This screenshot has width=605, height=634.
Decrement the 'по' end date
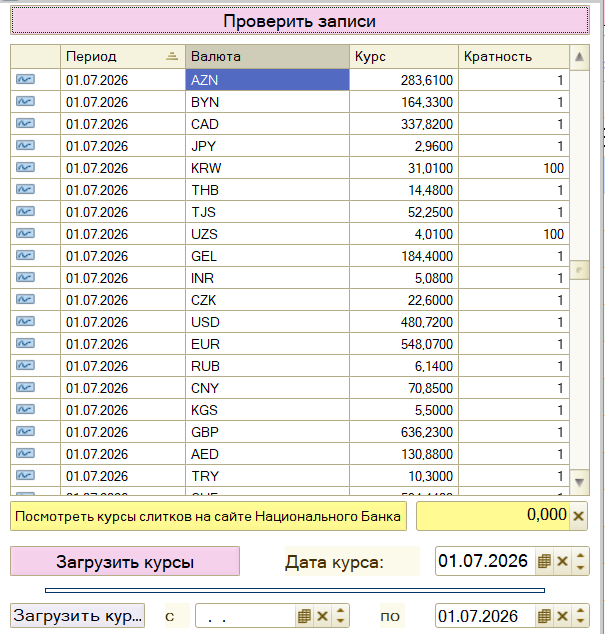click(580, 621)
